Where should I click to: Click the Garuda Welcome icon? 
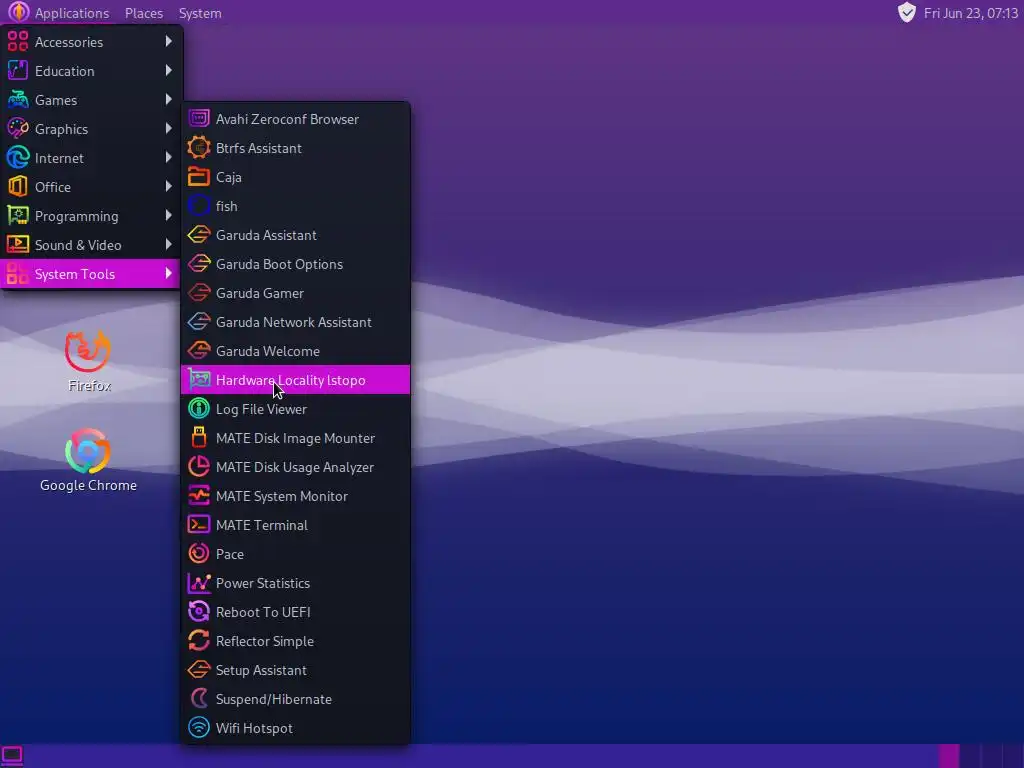(199, 351)
